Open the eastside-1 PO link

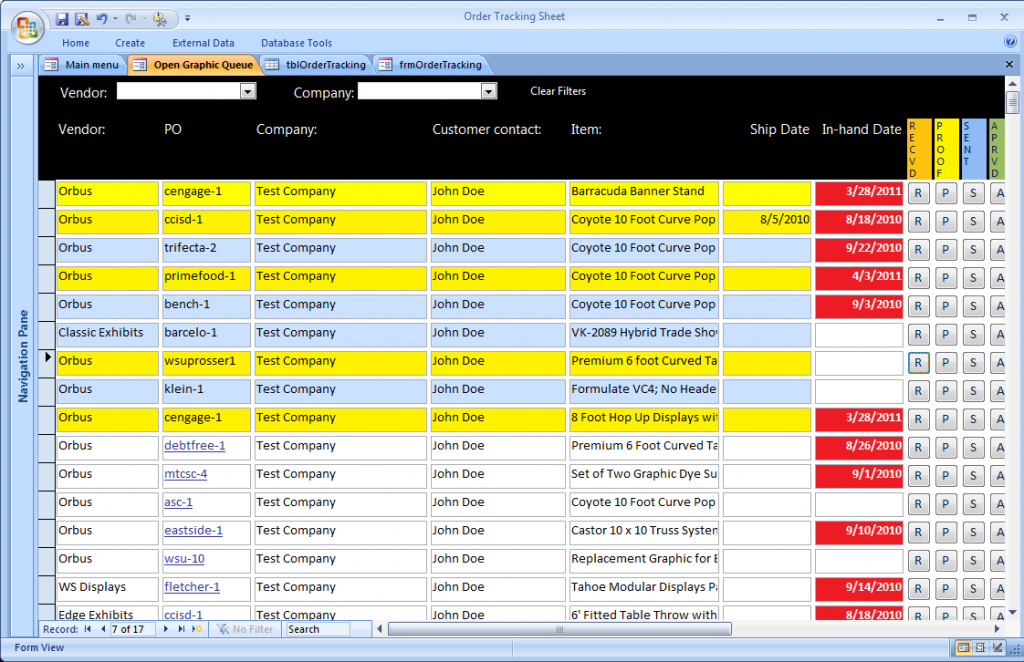click(193, 530)
